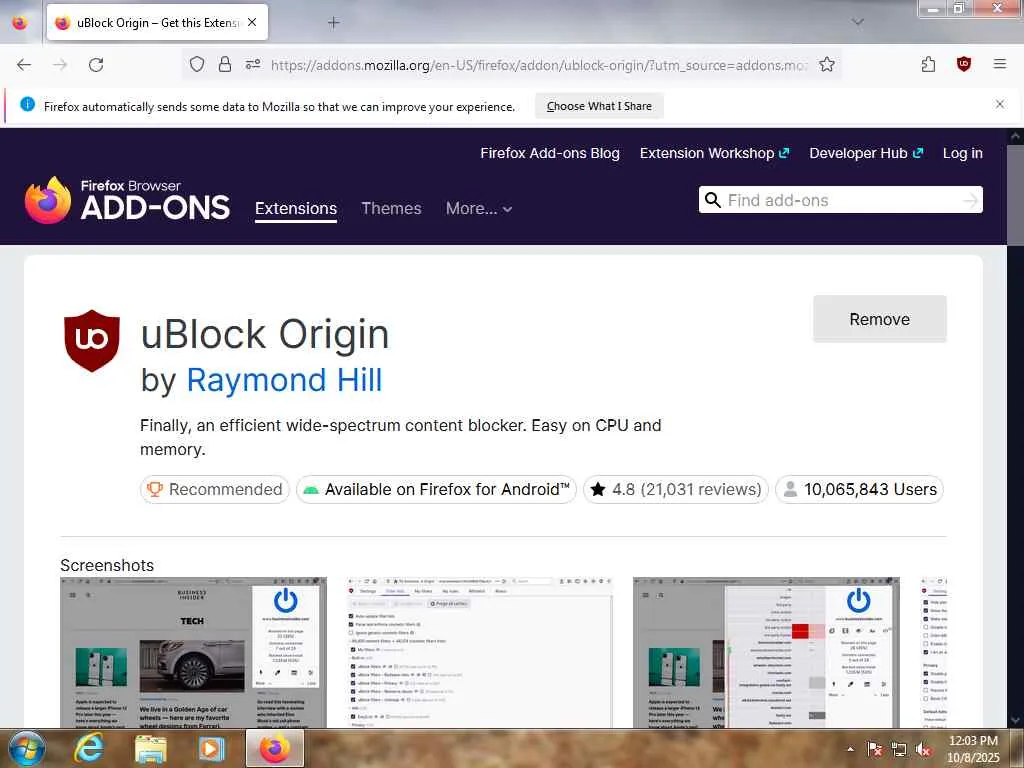1024x768 pixels.
Task: Open Windows Media Player from taskbar
Action: (211, 749)
